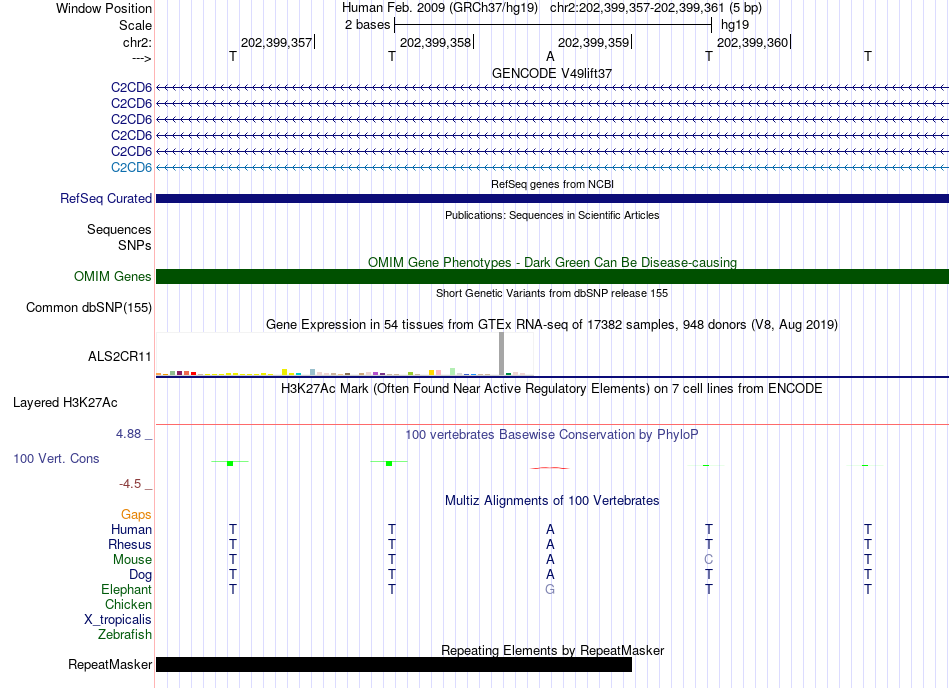Screen dimensions: 950x688
Task: Click the reference base A in sequence row
Action: pyautogui.click(x=550, y=56)
